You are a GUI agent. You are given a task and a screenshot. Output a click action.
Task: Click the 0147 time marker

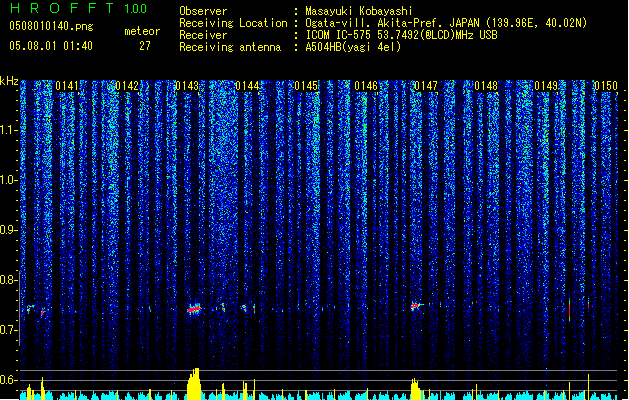[x=426, y=86]
